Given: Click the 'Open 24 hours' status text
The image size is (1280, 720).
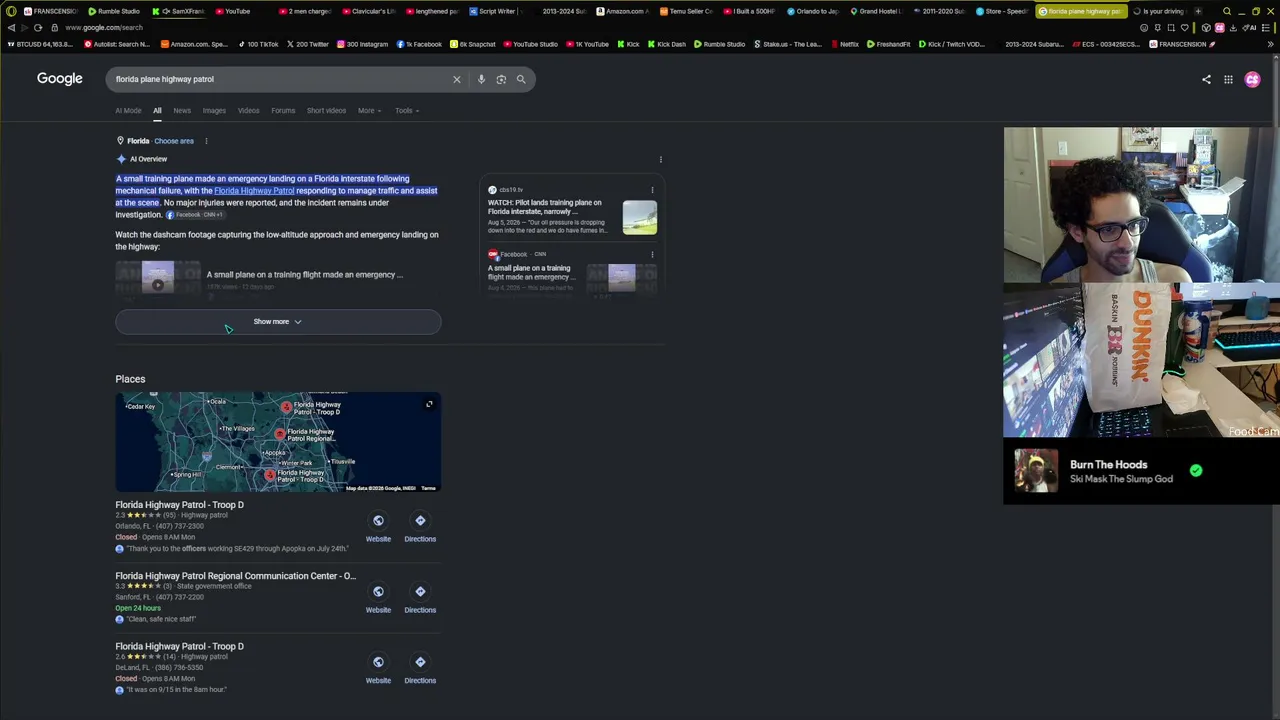Looking at the screenshot, I should pyautogui.click(x=138, y=608).
